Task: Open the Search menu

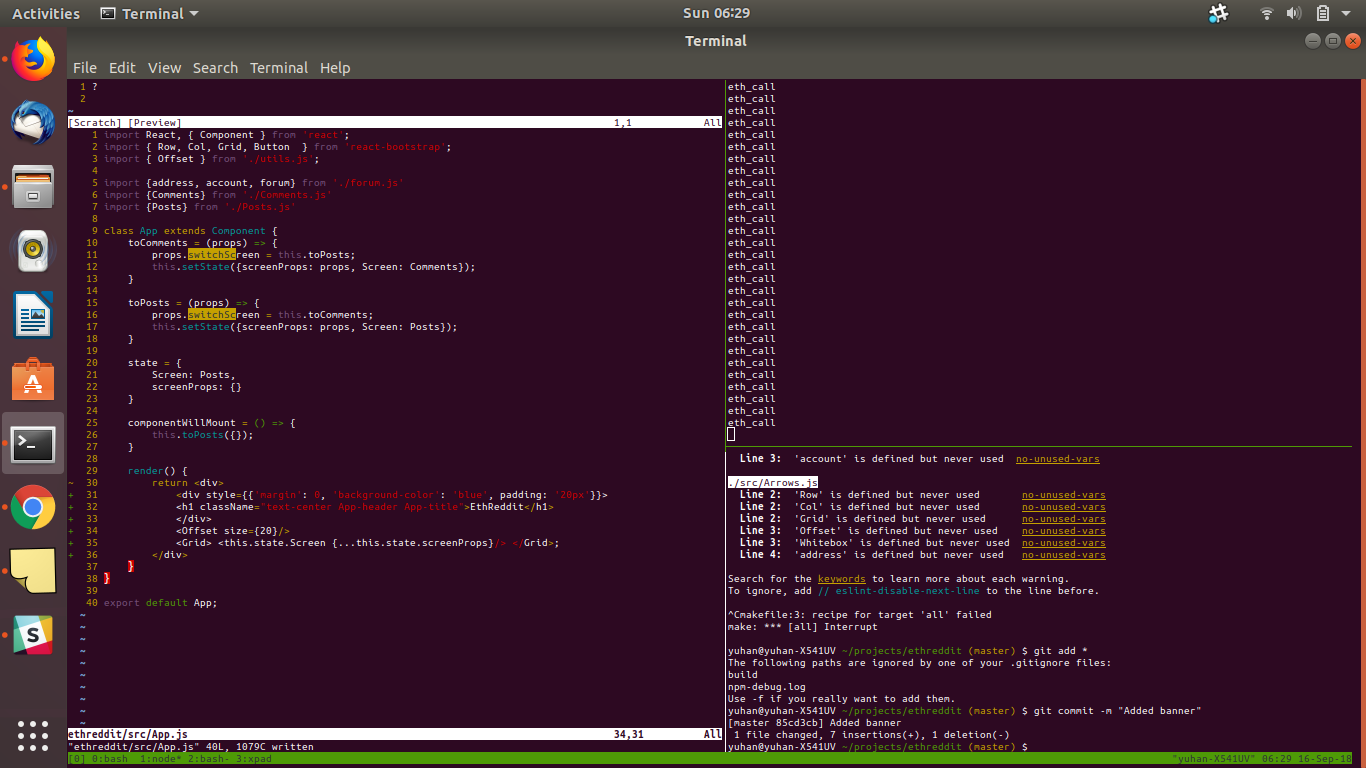Action: tap(215, 68)
